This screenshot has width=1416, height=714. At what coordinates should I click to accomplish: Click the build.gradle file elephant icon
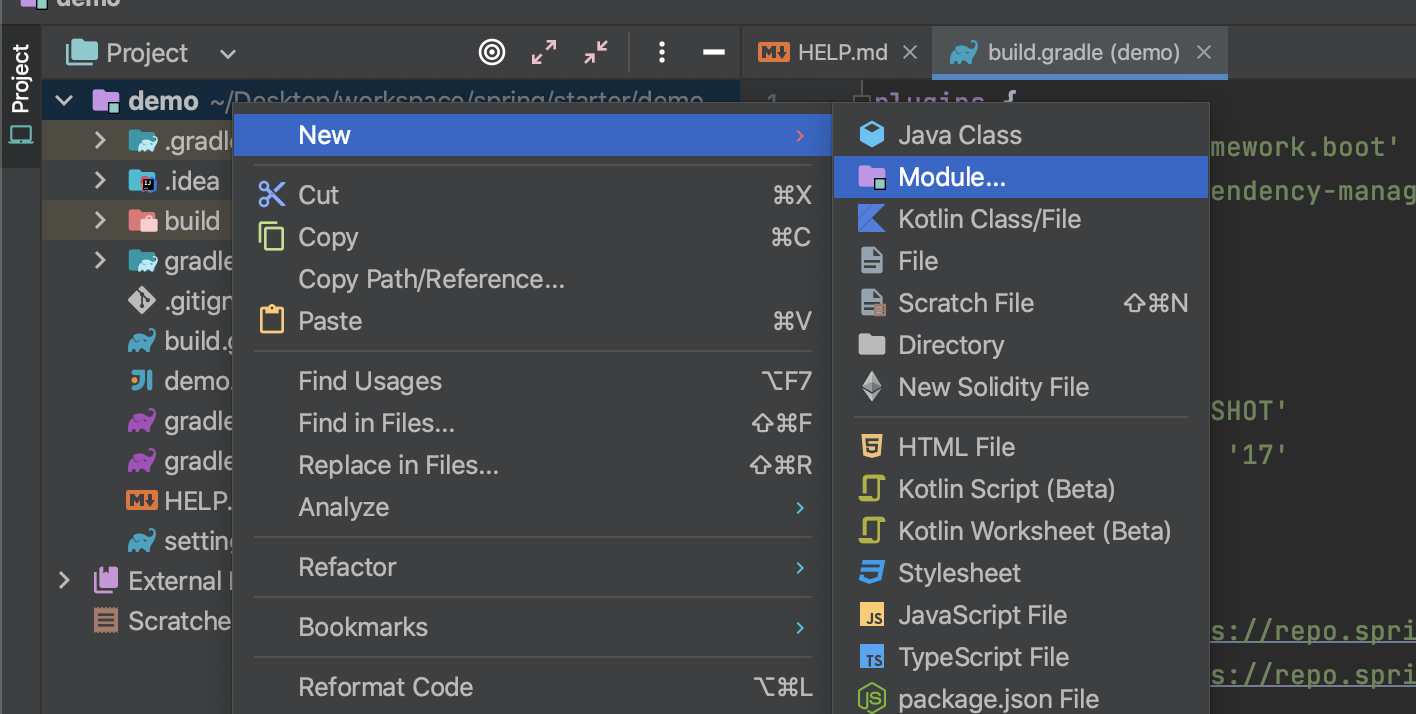coord(142,341)
